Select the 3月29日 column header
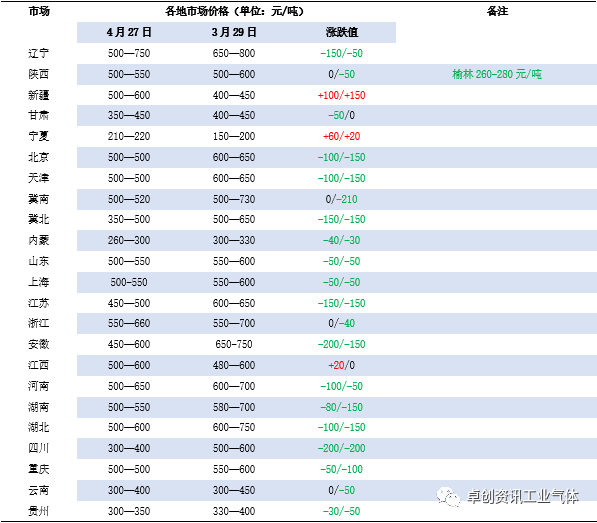Screen dimensions: 597x523 click(x=234, y=32)
